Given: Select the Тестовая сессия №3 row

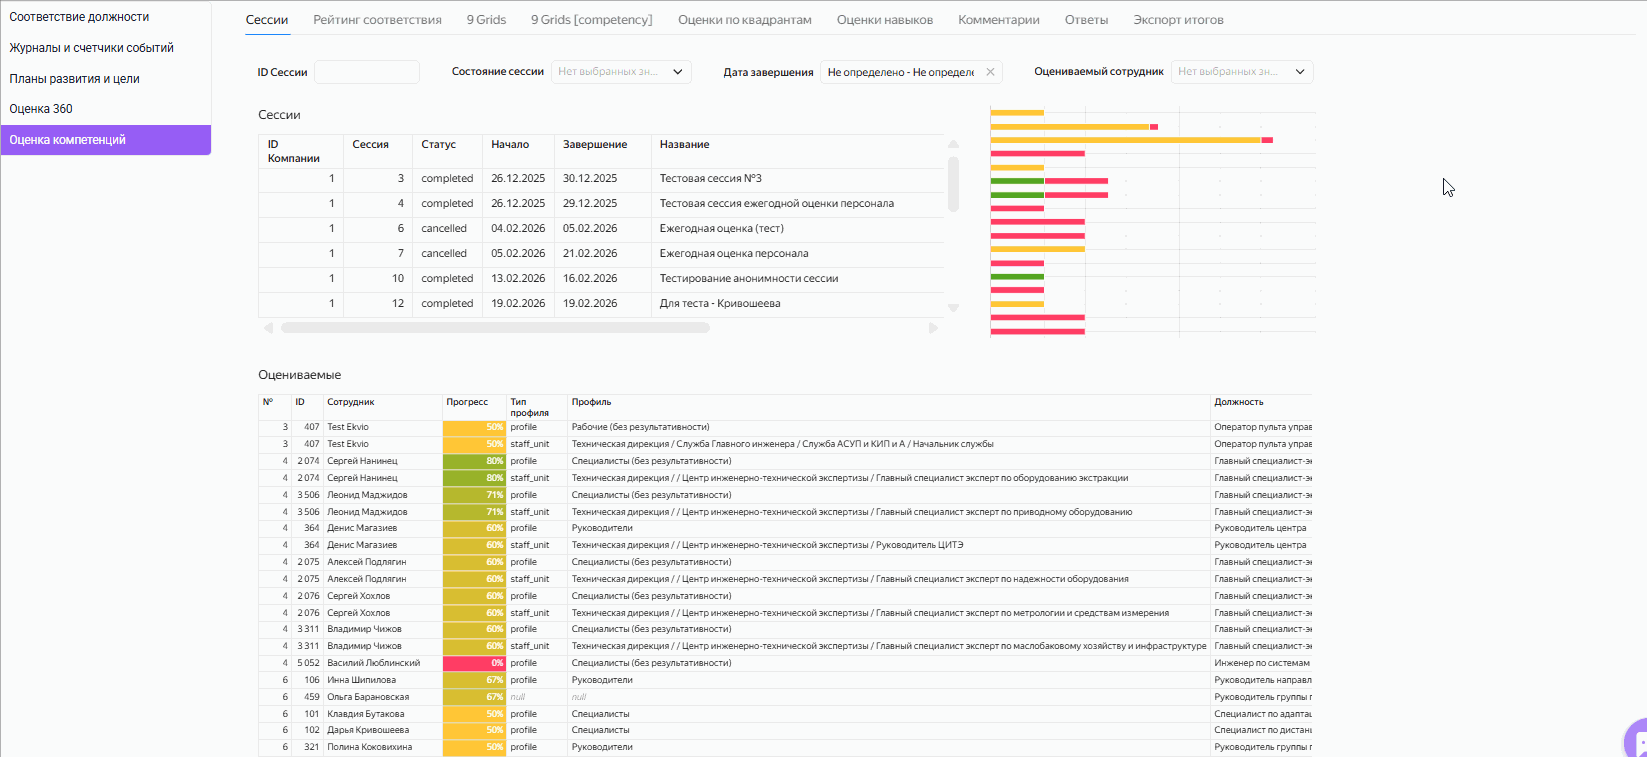Looking at the screenshot, I should pyautogui.click(x=710, y=179).
